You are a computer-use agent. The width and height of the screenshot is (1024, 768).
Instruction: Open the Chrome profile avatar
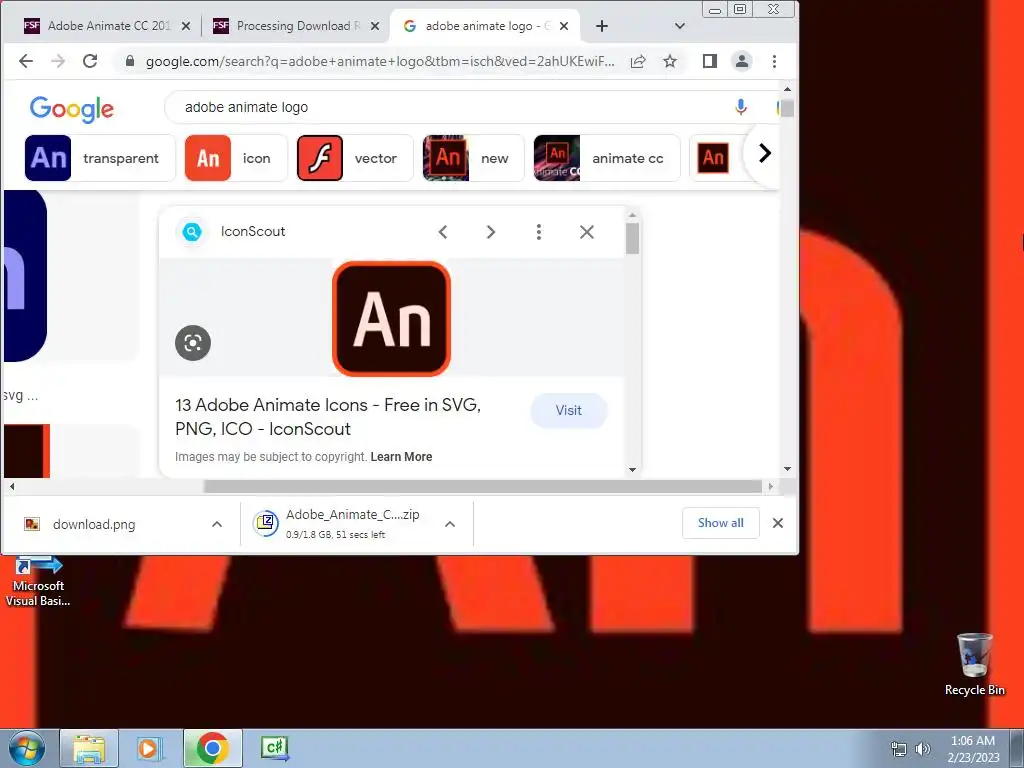click(x=742, y=61)
